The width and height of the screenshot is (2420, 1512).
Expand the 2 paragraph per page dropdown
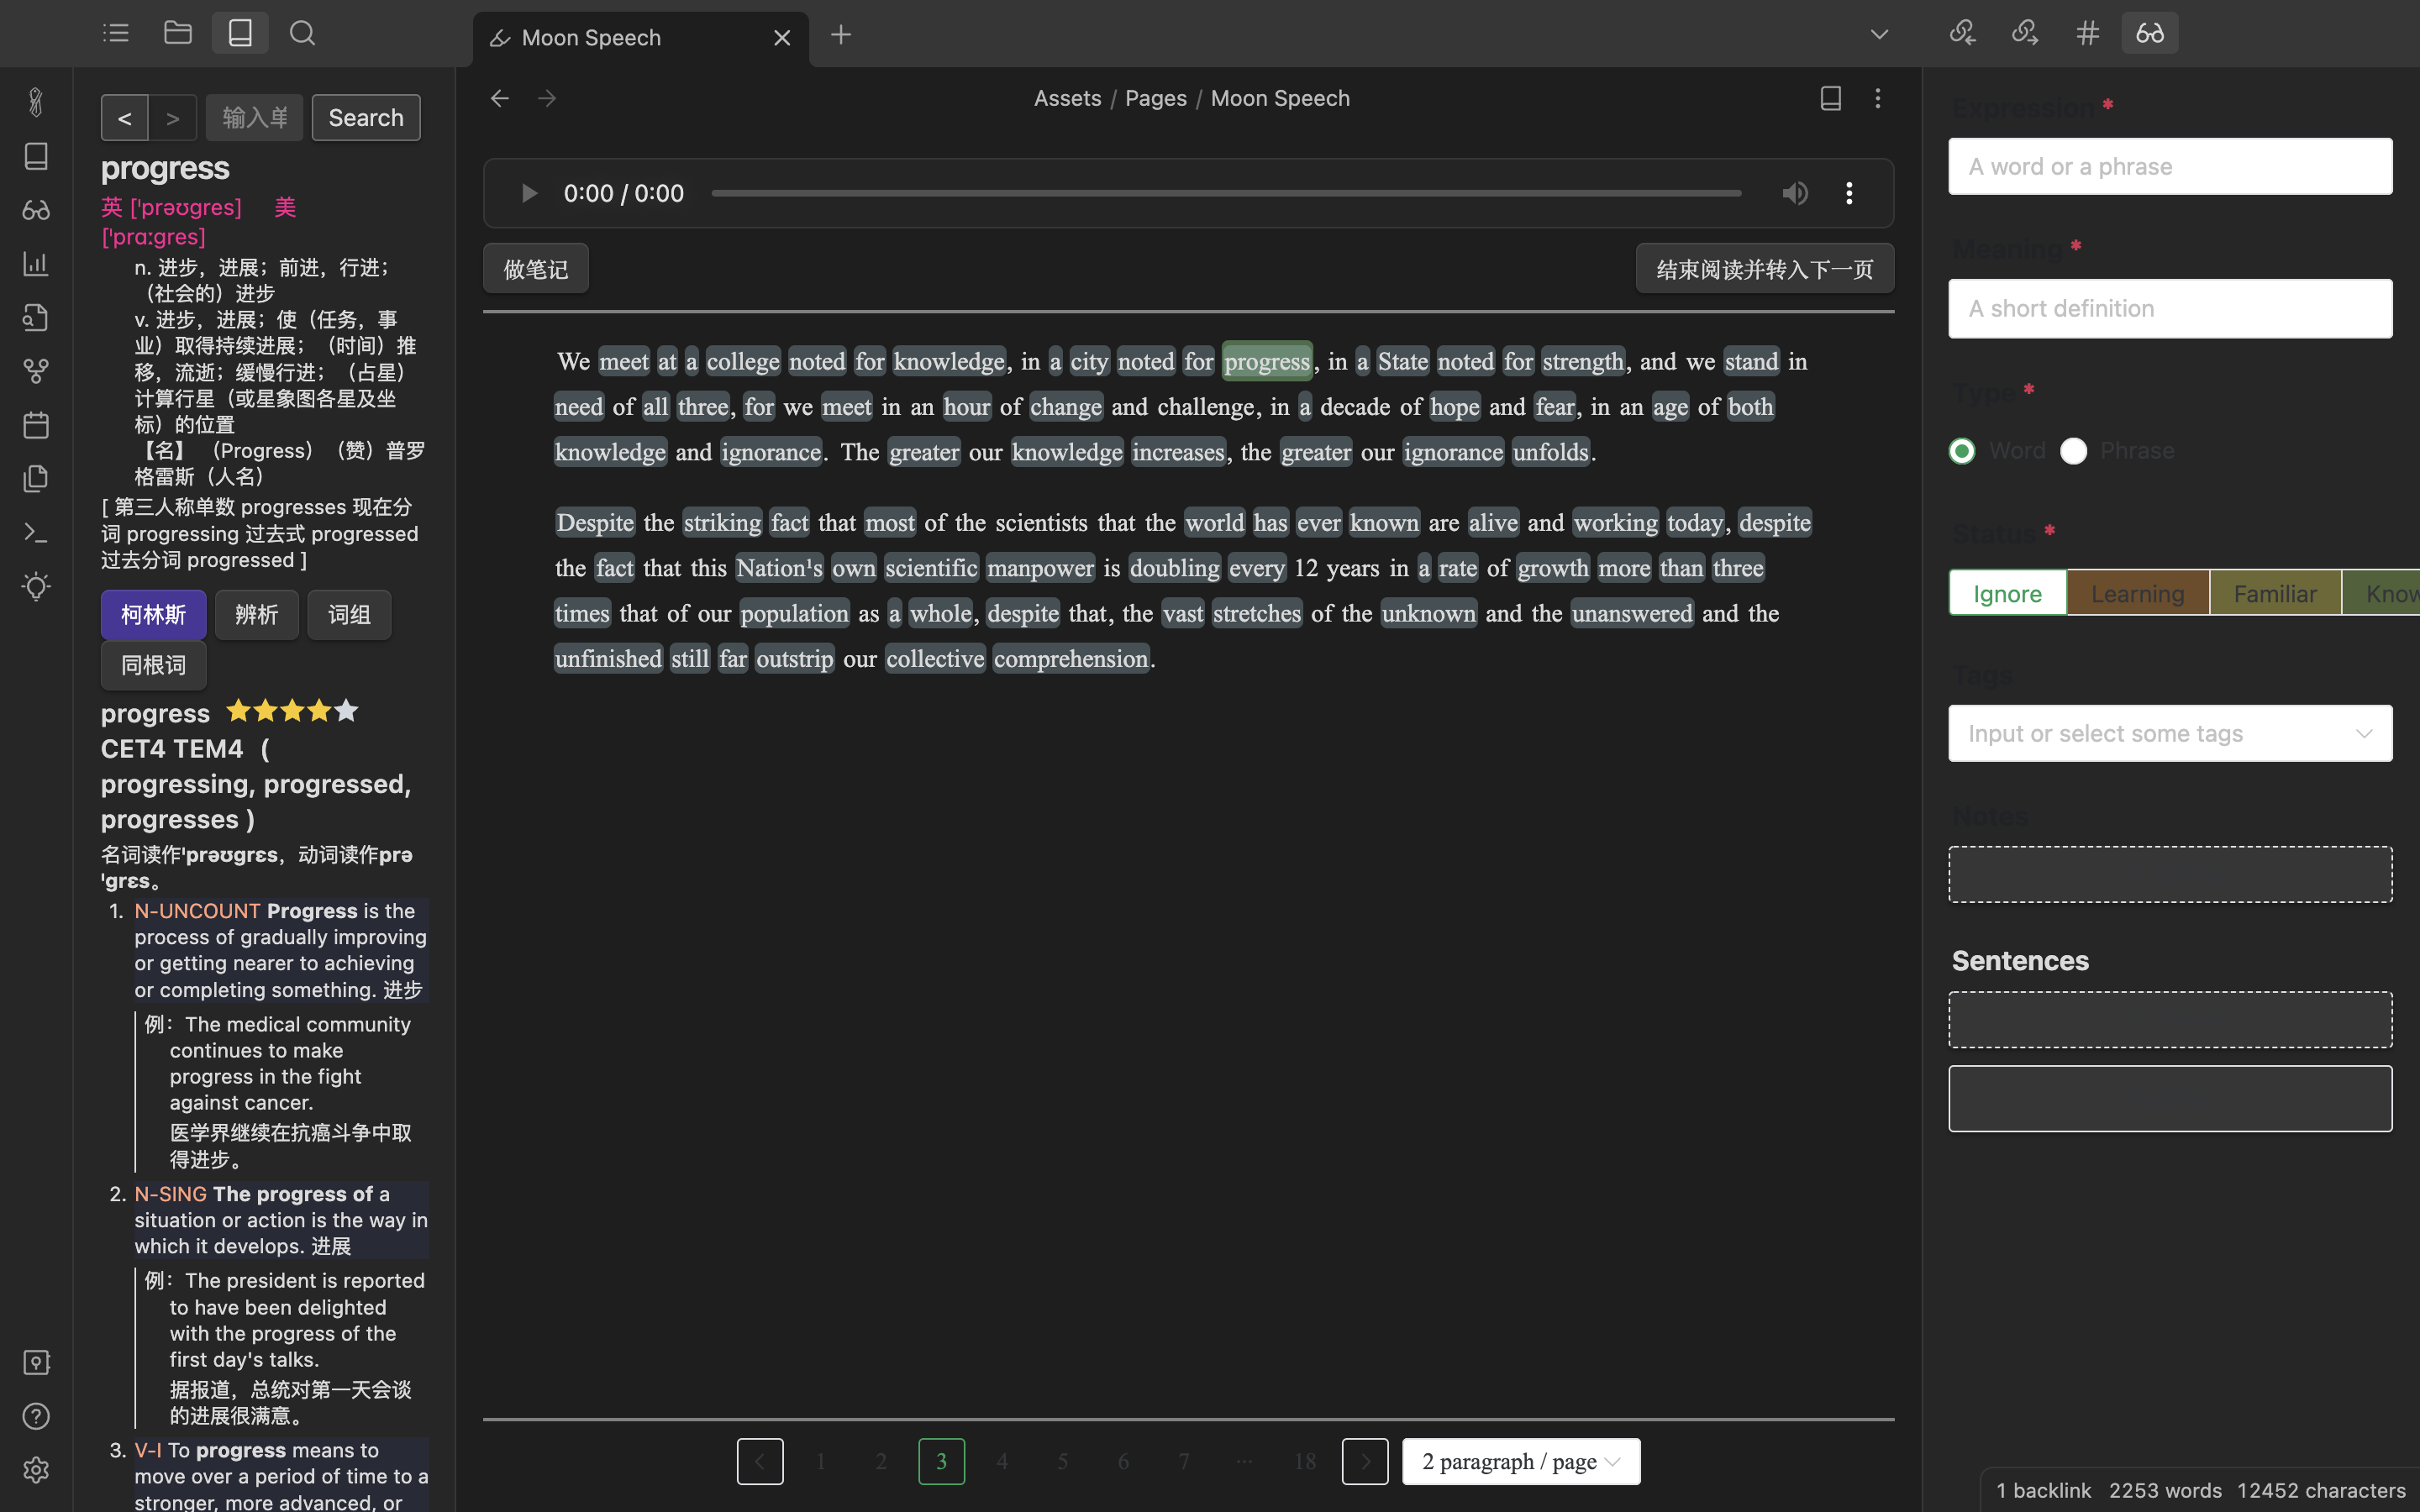tap(1519, 1460)
